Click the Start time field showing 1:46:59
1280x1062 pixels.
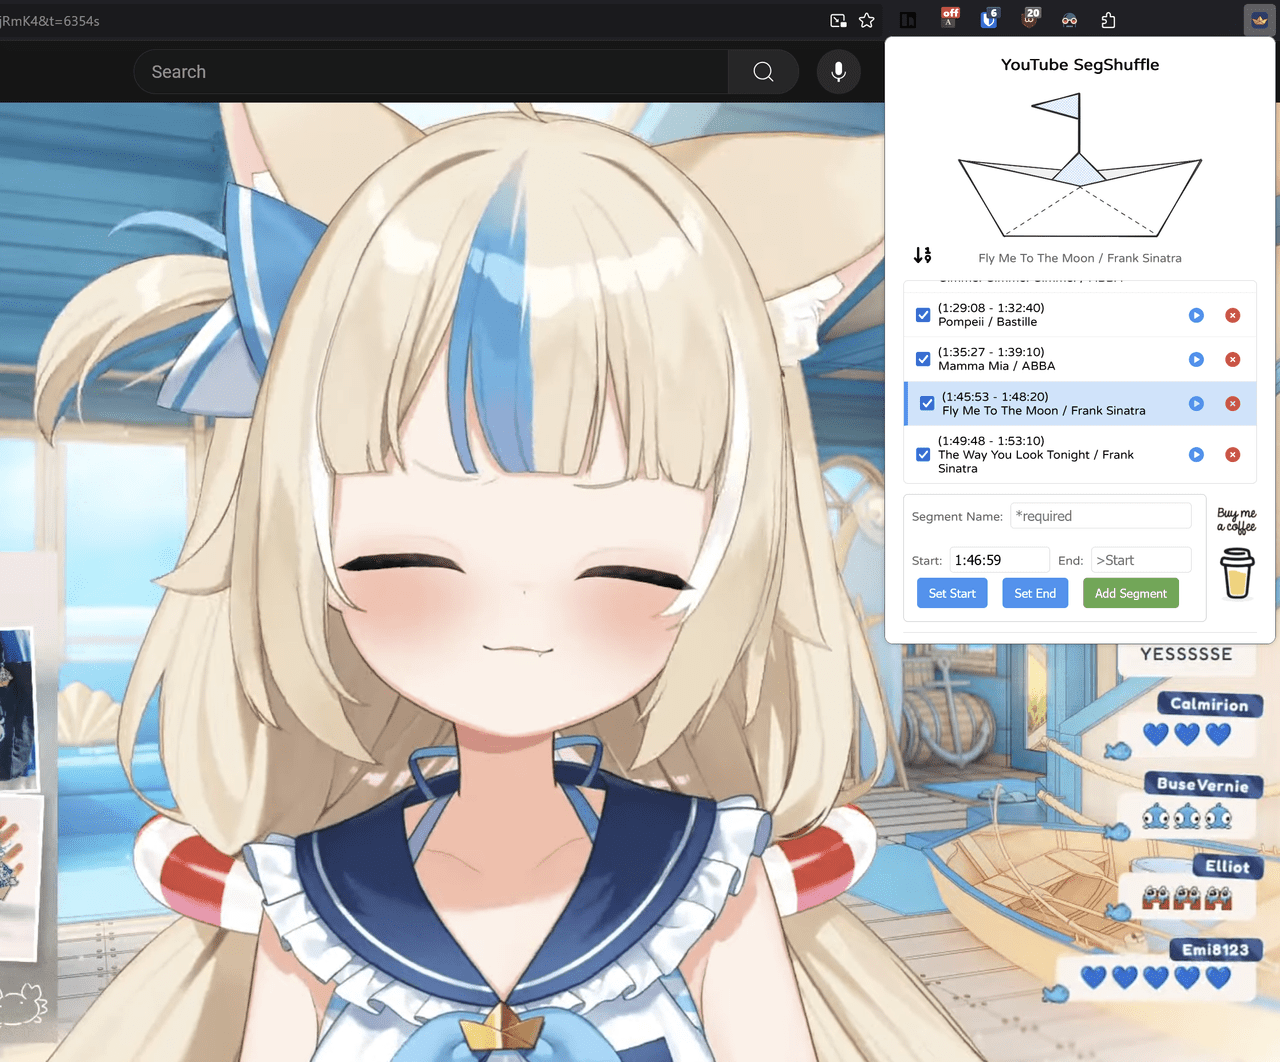[1000, 560]
